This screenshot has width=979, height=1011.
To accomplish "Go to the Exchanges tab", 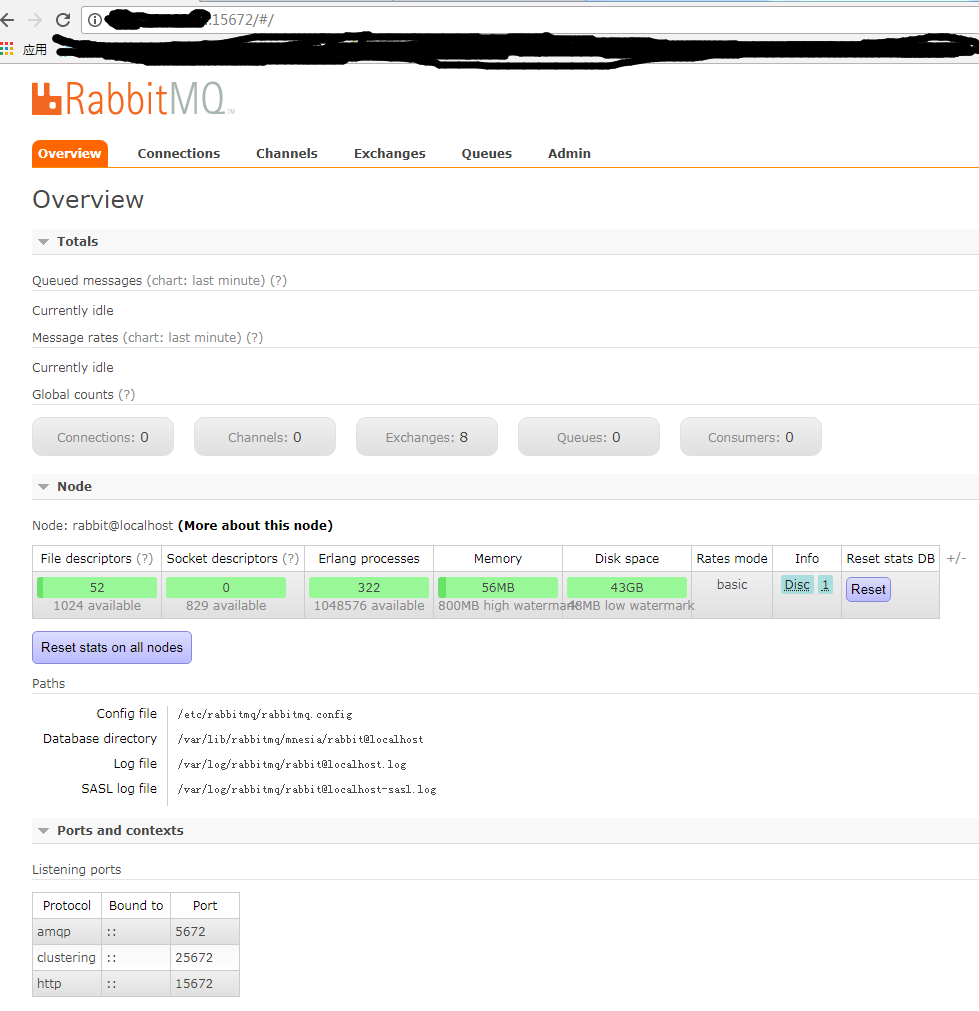I will click(390, 153).
